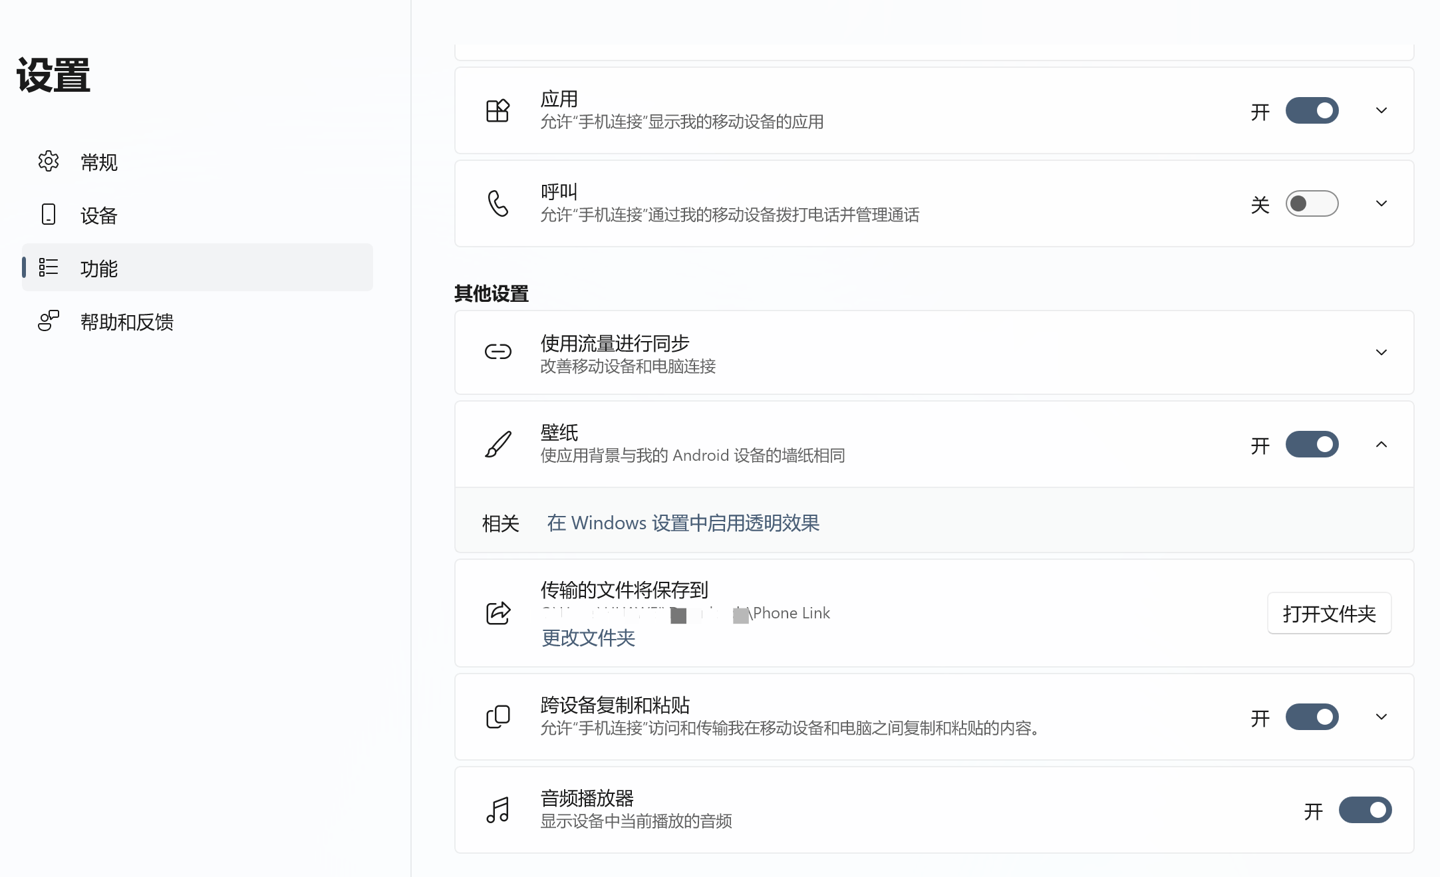
Task: Click the list icon beside 功能
Action: [48, 267]
